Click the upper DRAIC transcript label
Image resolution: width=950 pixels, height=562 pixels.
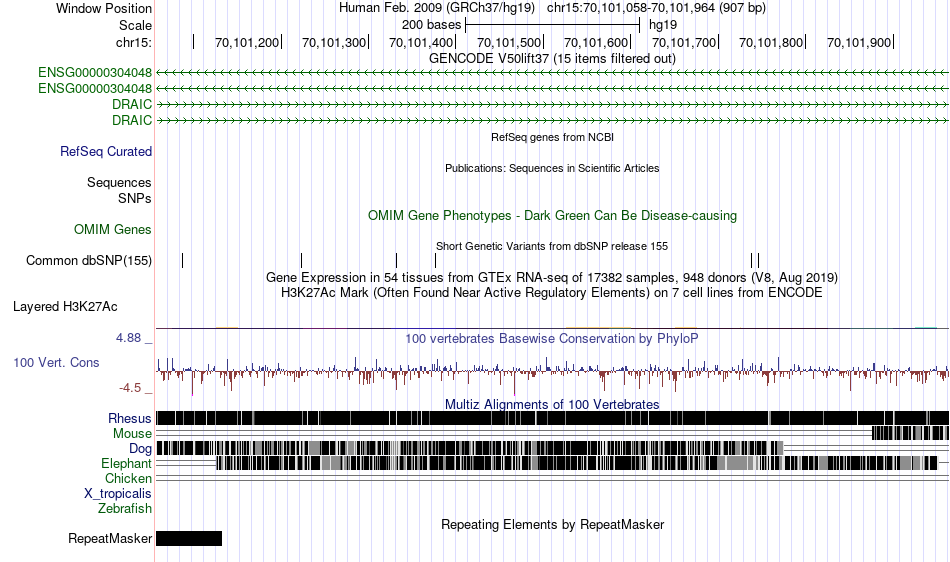(132, 104)
